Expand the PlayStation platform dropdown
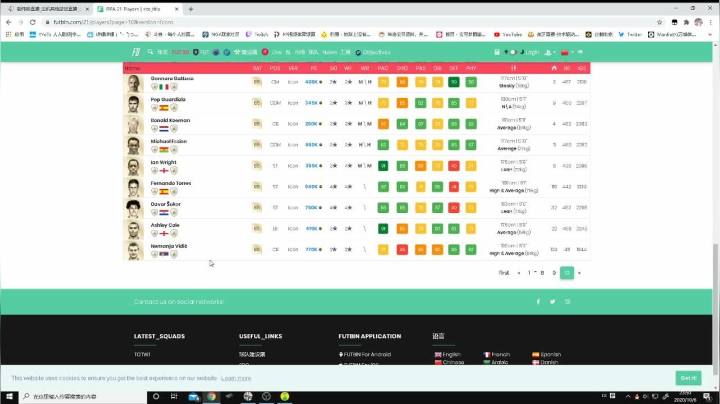Screen dimensions: 720x404 [550, 52]
